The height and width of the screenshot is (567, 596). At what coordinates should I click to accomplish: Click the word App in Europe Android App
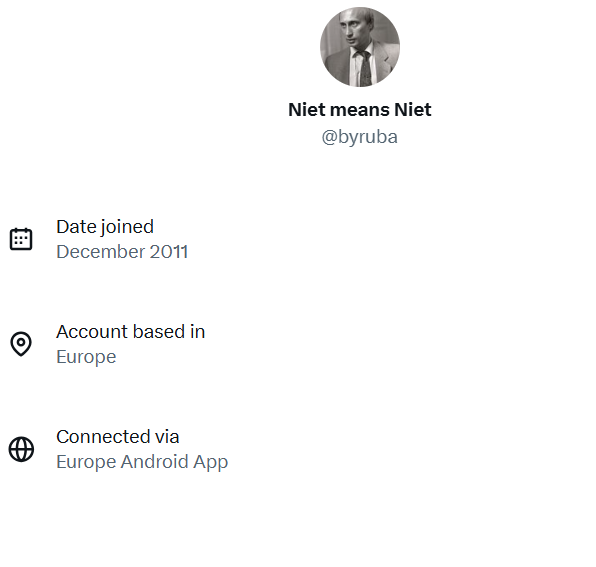tap(211, 462)
